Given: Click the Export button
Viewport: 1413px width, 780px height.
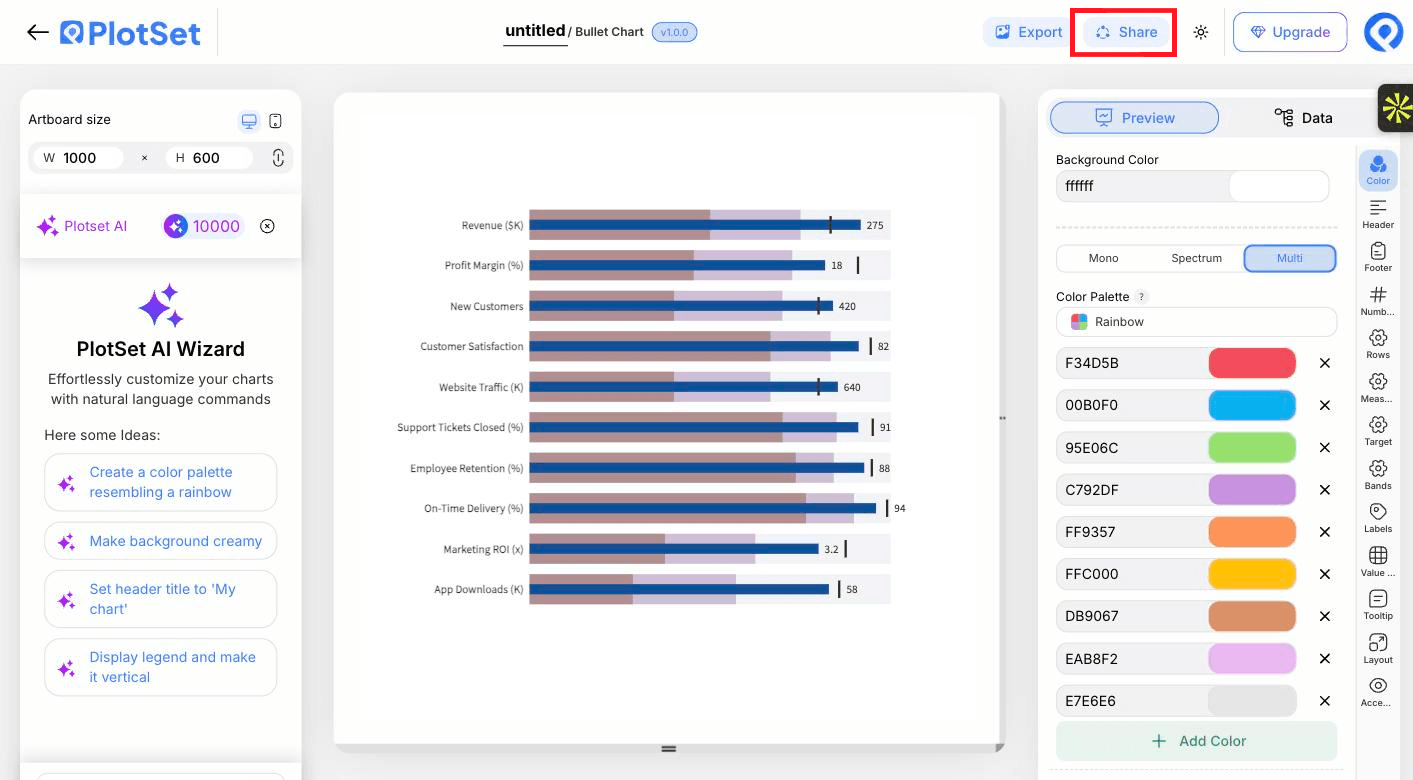Looking at the screenshot, I should coord(1027,32).
